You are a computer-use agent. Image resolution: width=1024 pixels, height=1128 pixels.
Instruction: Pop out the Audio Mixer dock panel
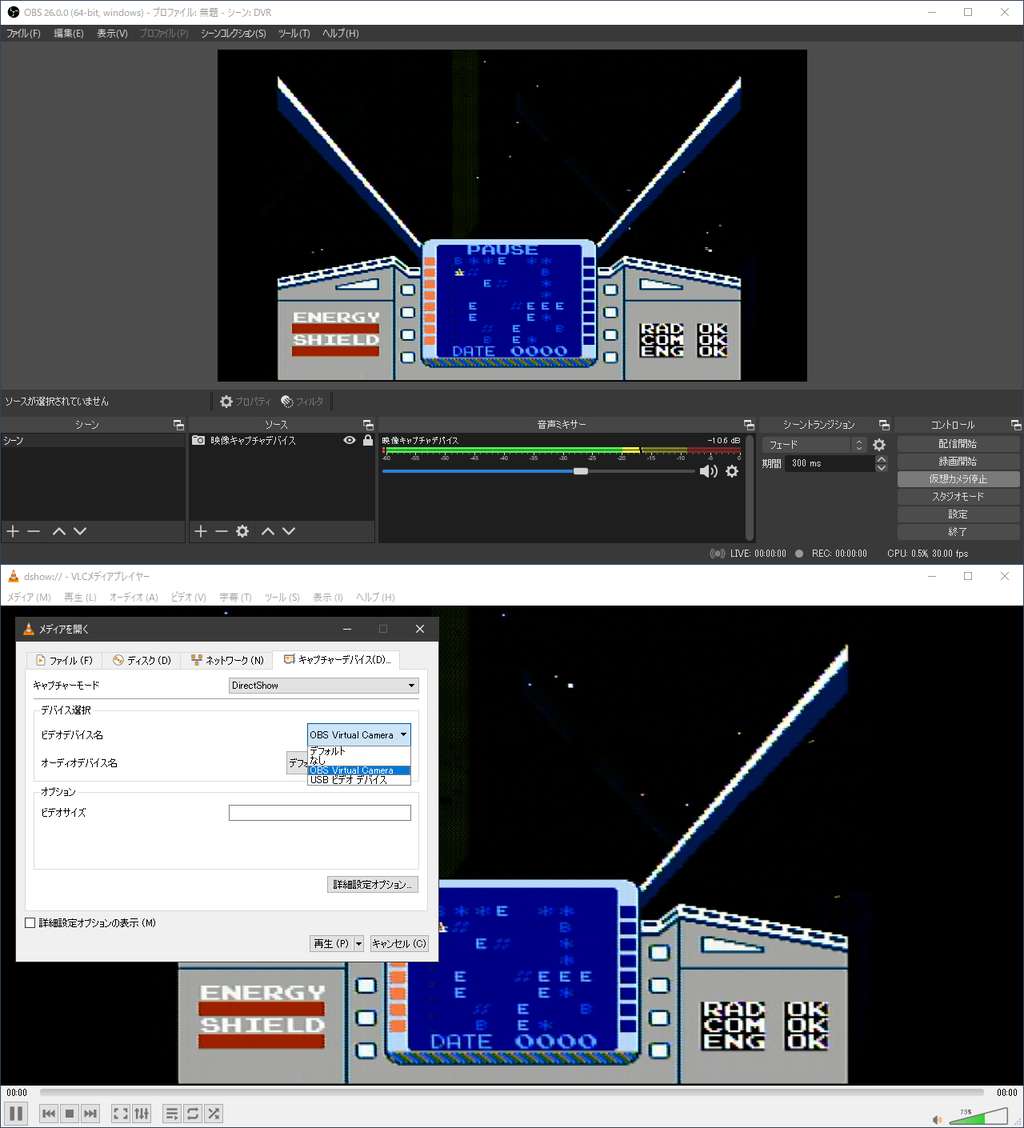(748, 425)
